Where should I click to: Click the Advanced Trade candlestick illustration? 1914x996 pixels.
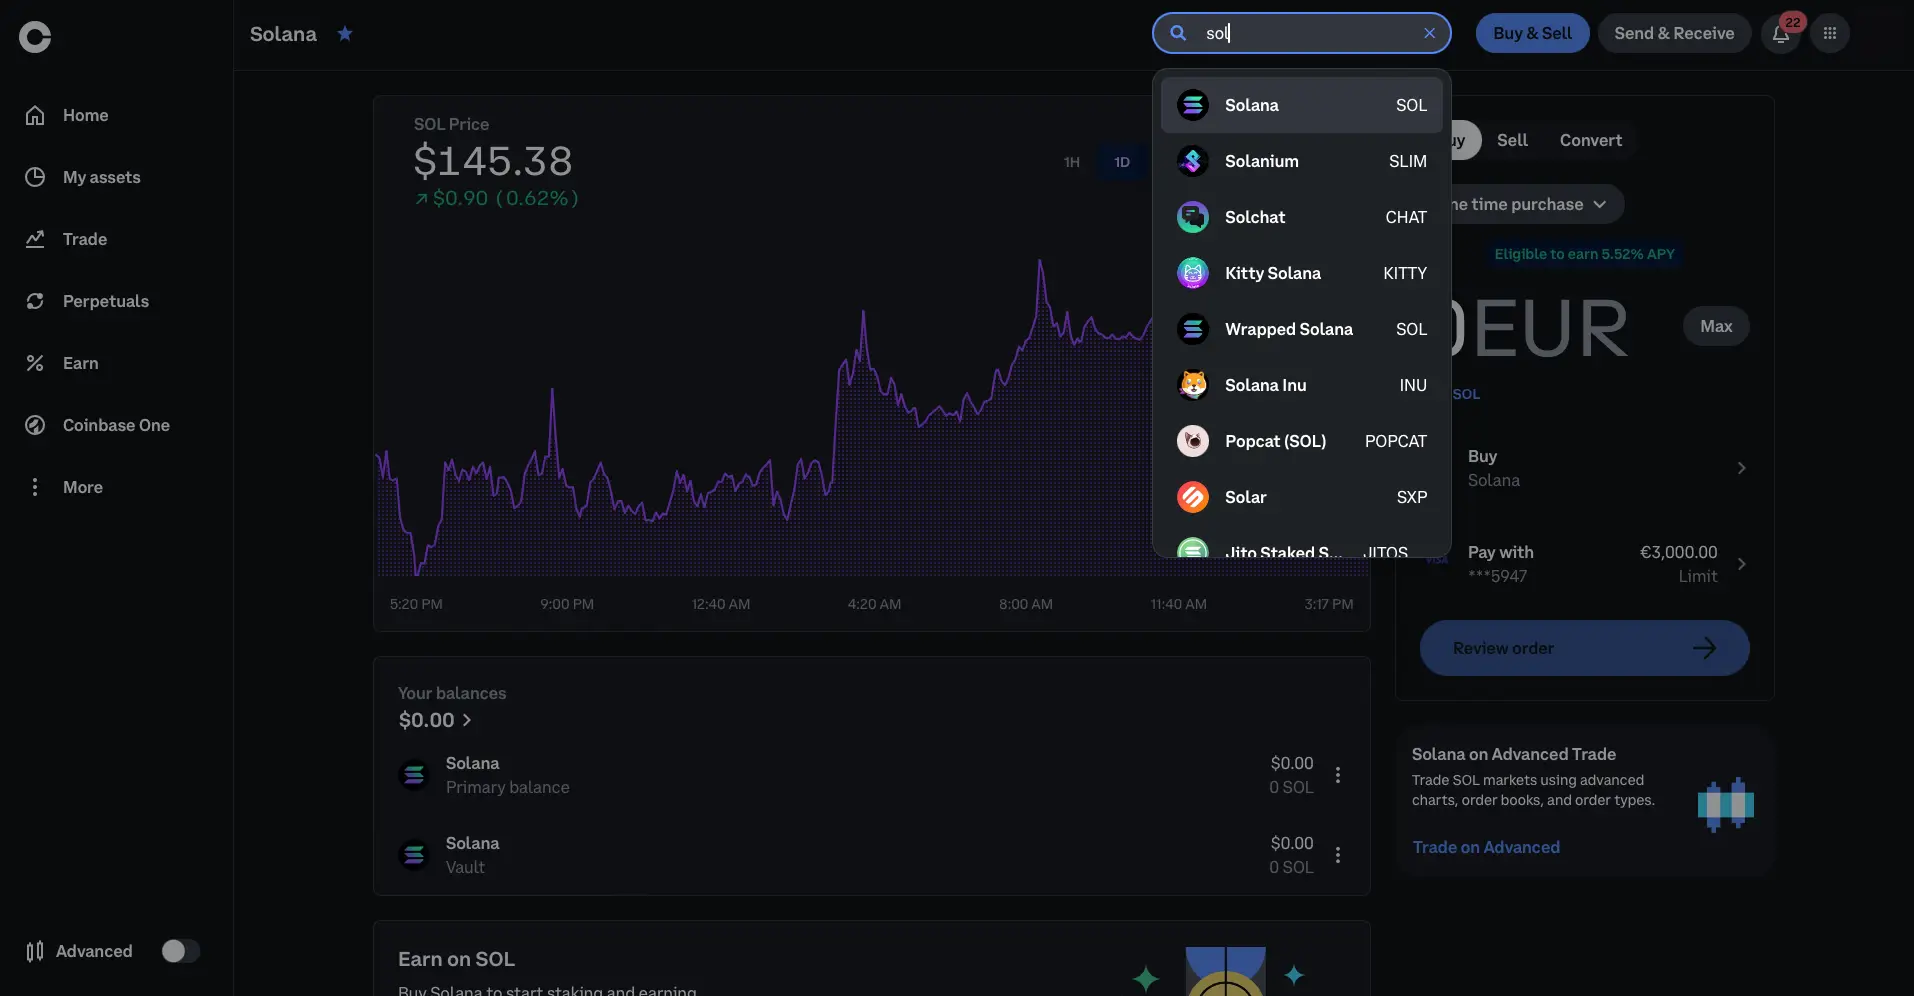1725,804
